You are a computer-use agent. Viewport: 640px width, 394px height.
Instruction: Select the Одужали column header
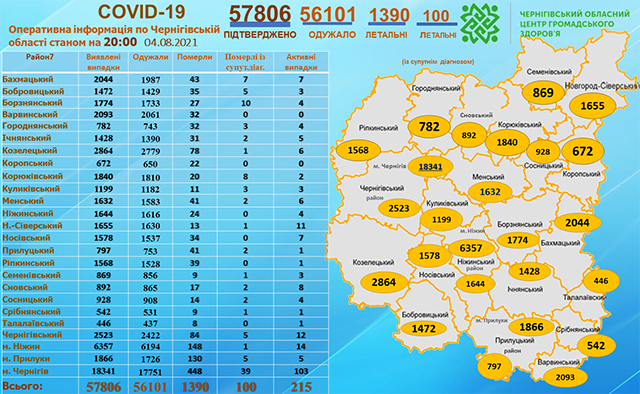tap(151, 58)
